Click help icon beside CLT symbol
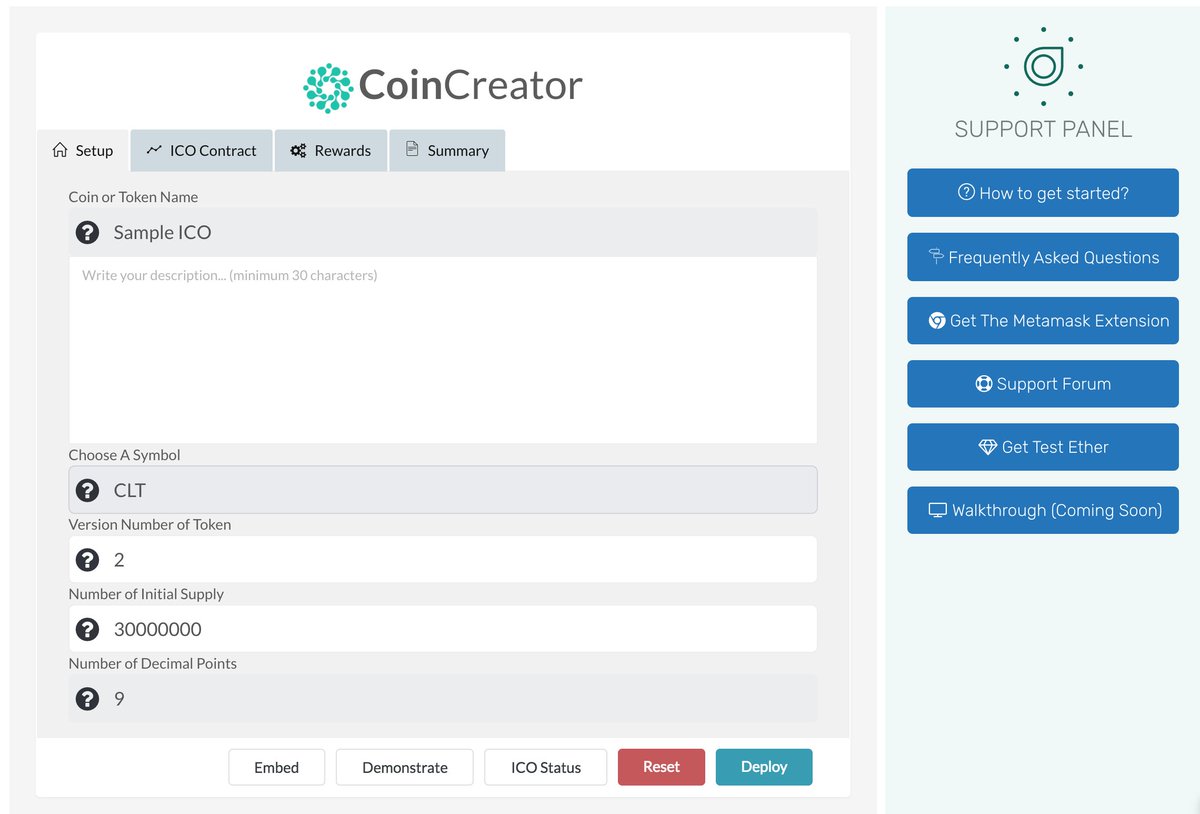Screen dimensions: 1200x814 (88, 490)
